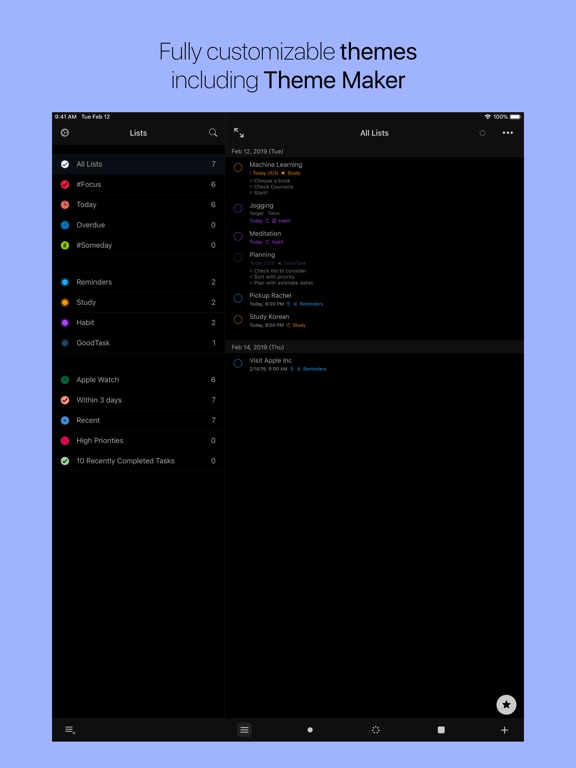Open Visit Apple Inc task title

coord(270,360)
